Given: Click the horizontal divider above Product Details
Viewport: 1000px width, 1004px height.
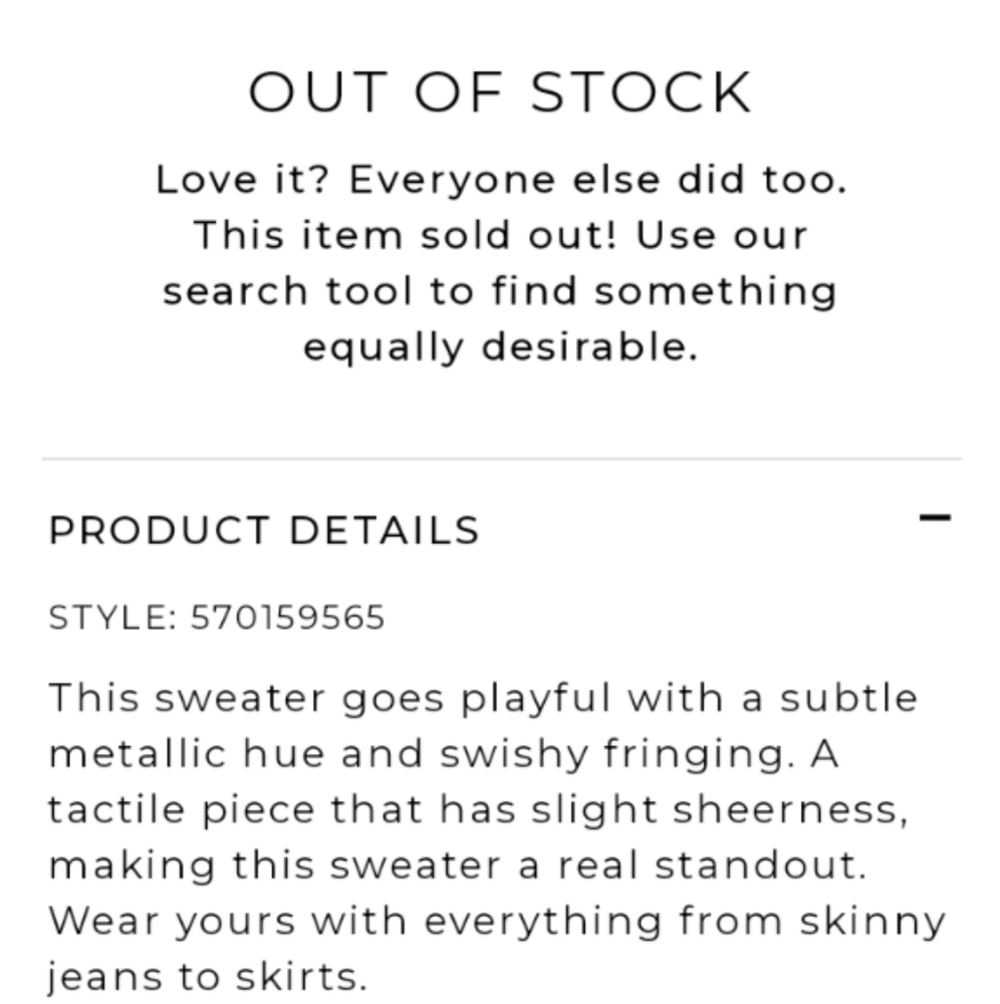Looking at the screenshot, I should click(500, 458).
